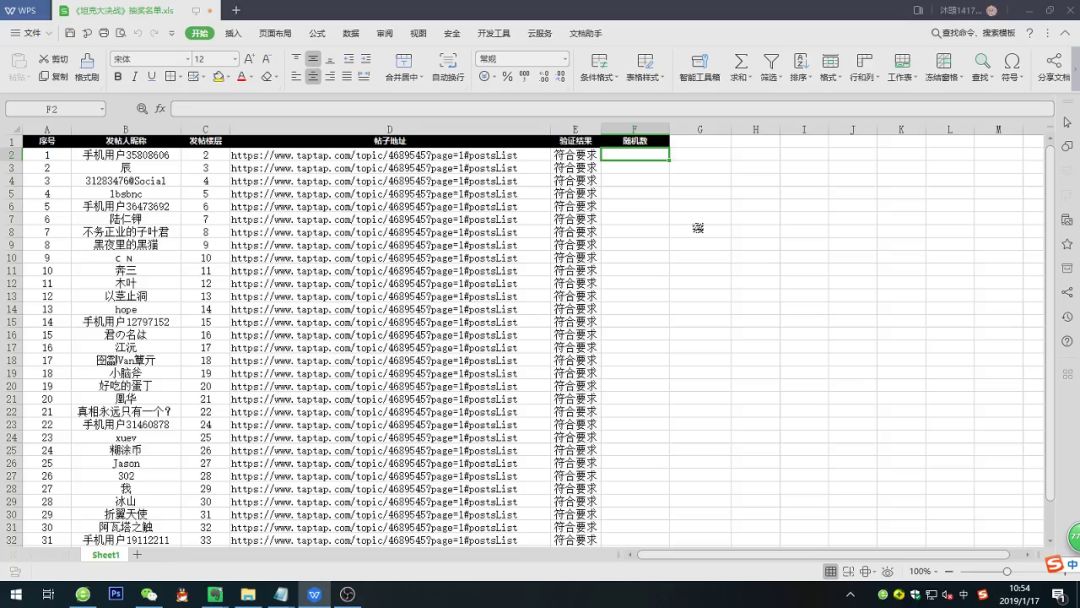Switch to the Data (数据) tab

click(351, 33)
